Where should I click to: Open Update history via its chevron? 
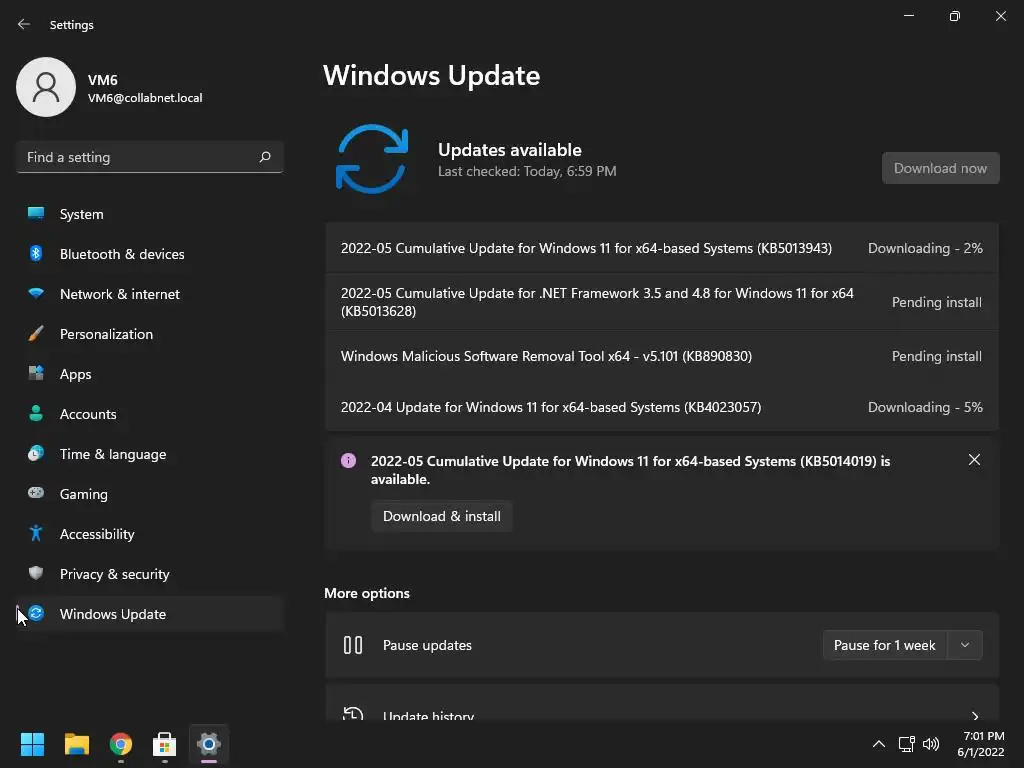(975, 716)
